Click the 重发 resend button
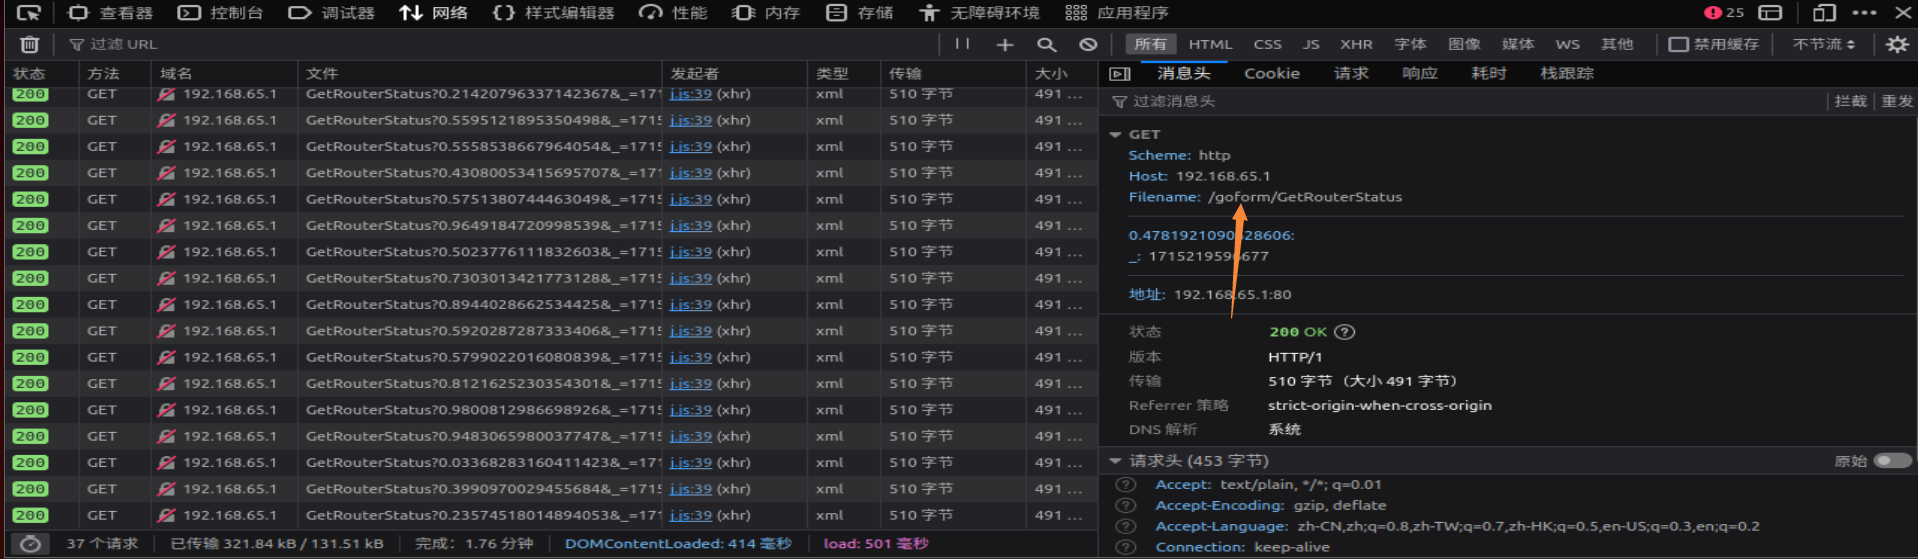 pos(1896,101)
